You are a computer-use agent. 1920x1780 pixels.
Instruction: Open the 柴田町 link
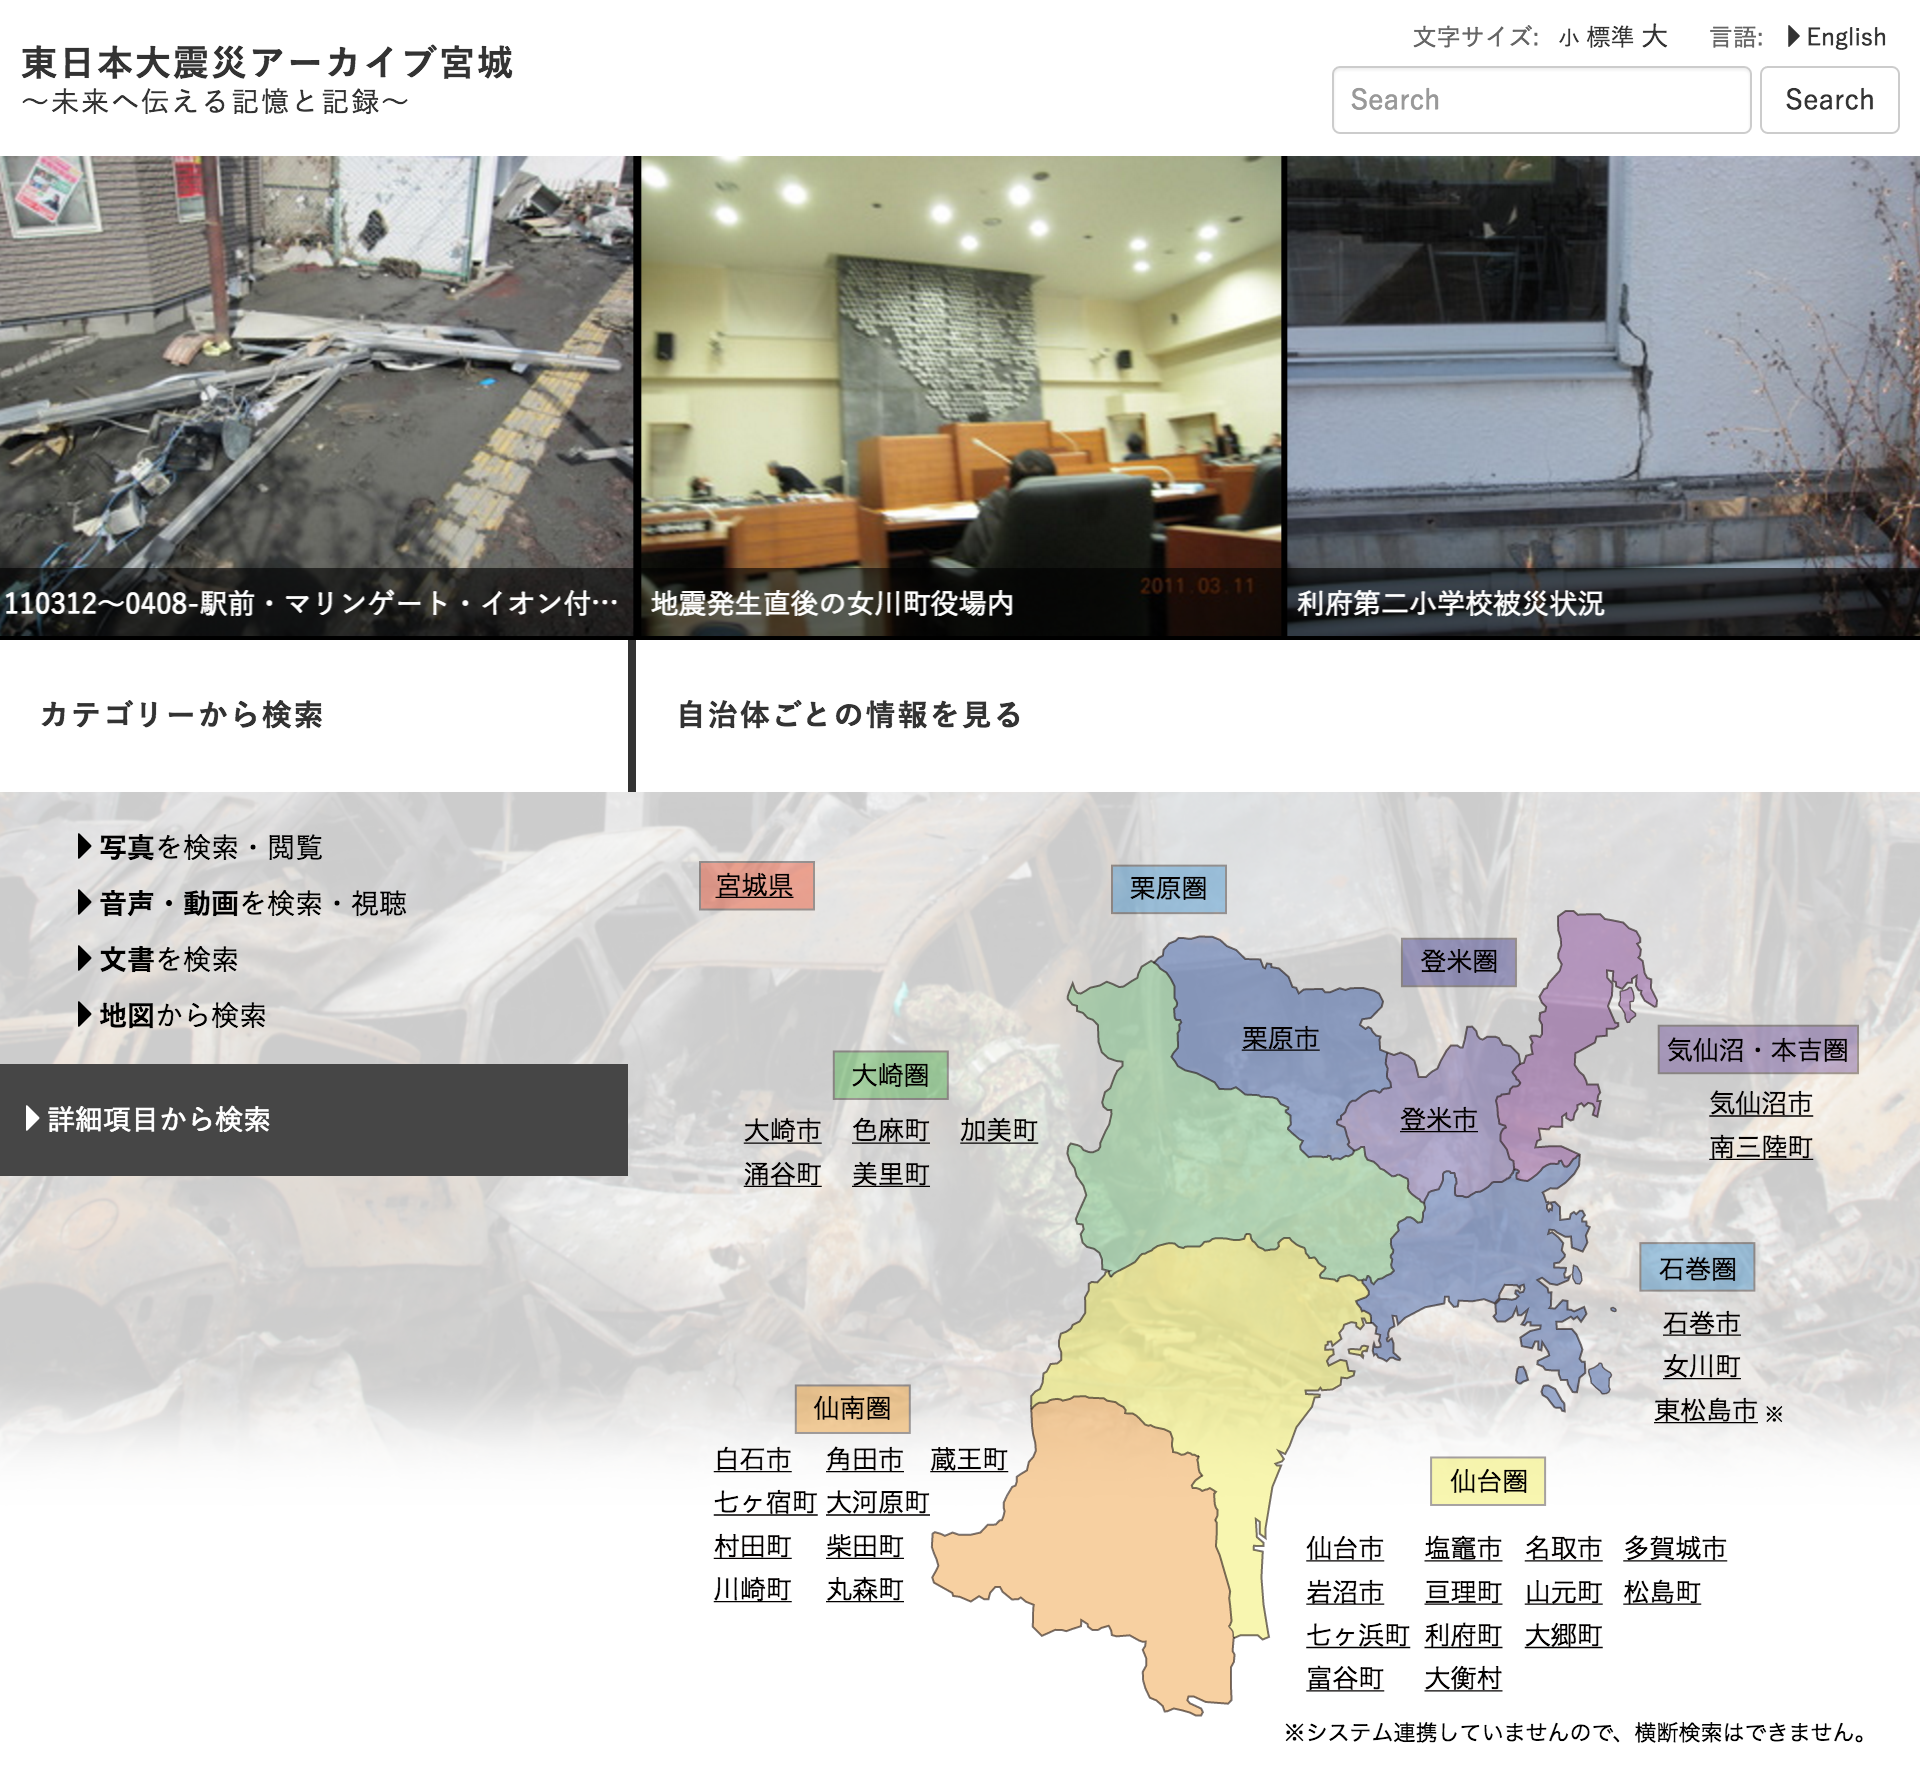pos(864,1547)
